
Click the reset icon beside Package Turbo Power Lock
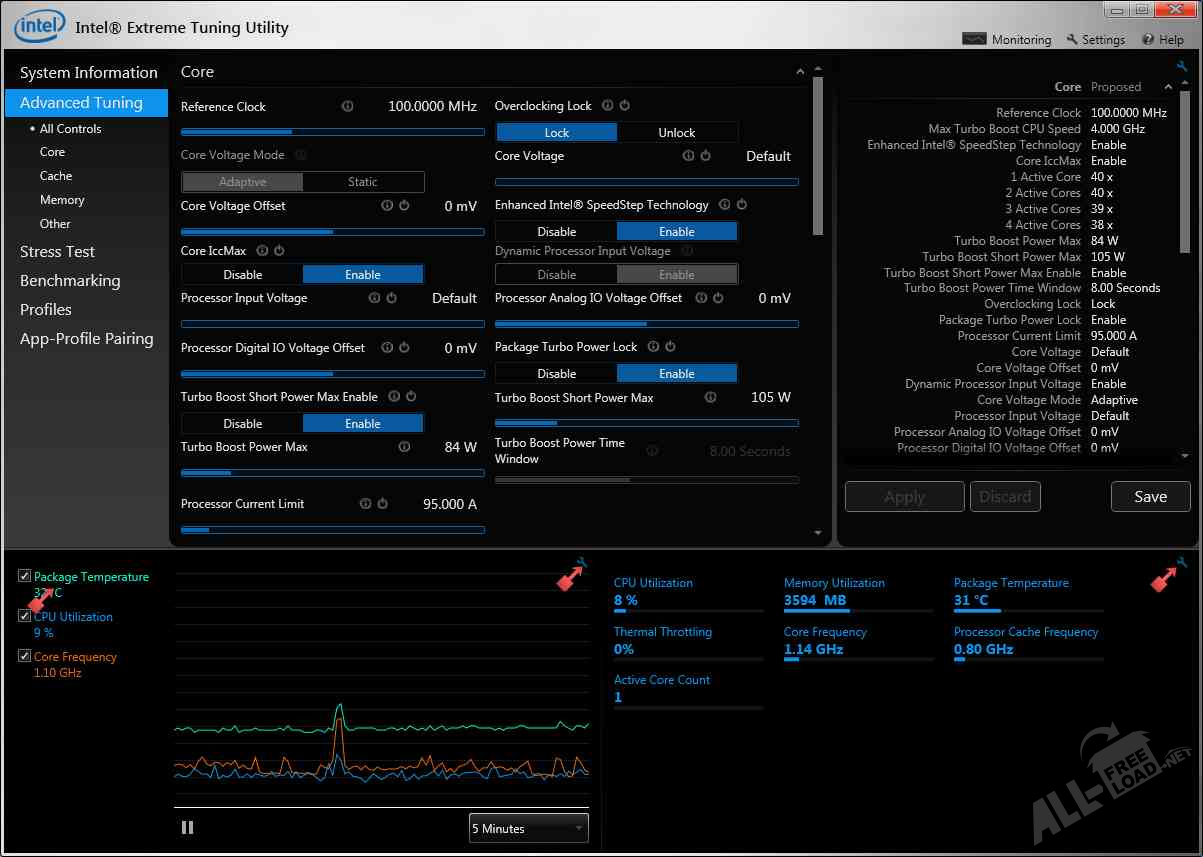pos(670,347)
